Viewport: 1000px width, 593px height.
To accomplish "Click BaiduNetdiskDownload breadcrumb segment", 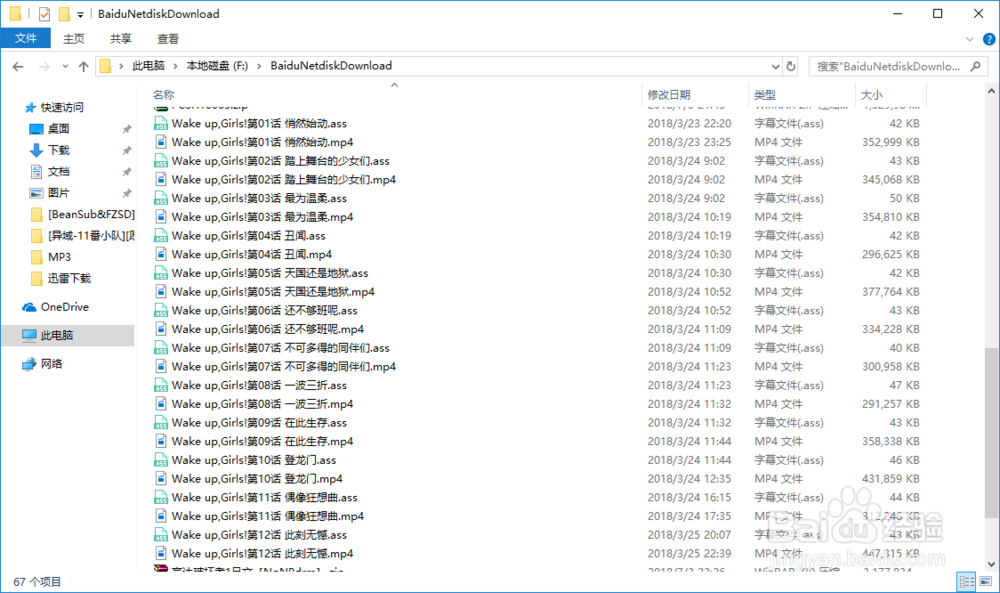I will tap(331, 66).
